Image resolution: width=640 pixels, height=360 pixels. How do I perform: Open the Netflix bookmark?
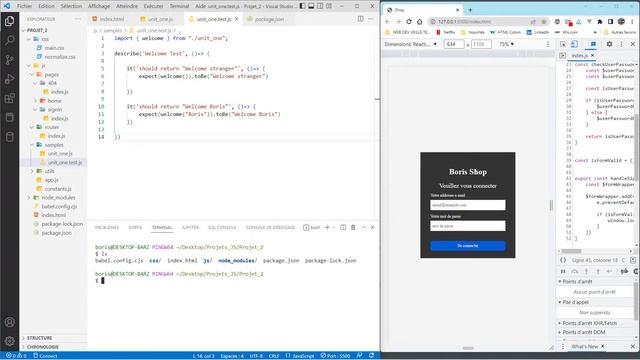pos(446,32)
